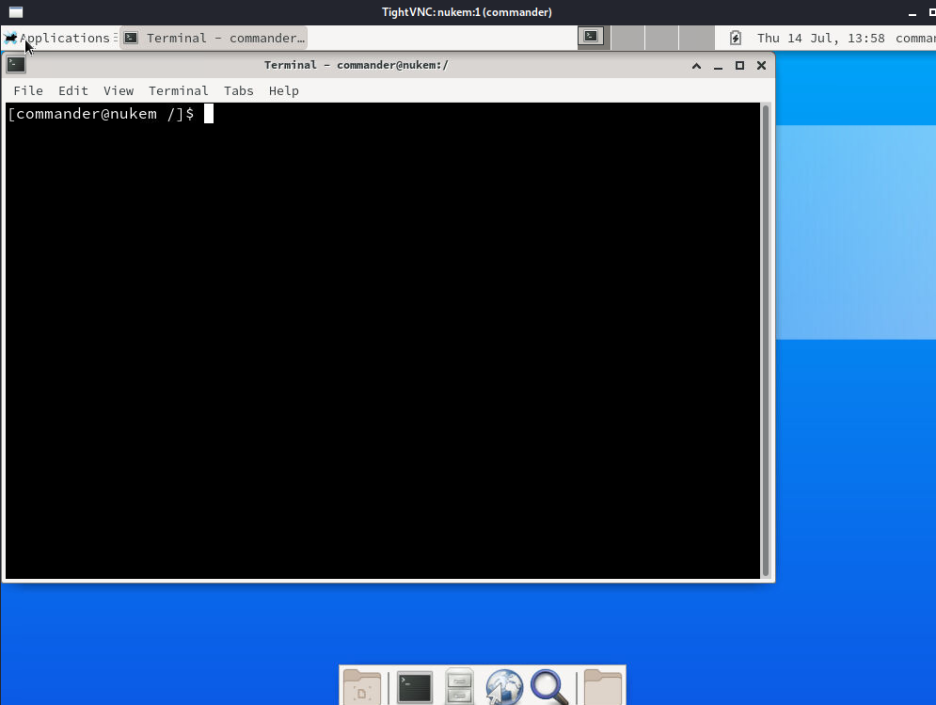Click the Show Desktop icon in the dock

362,686
